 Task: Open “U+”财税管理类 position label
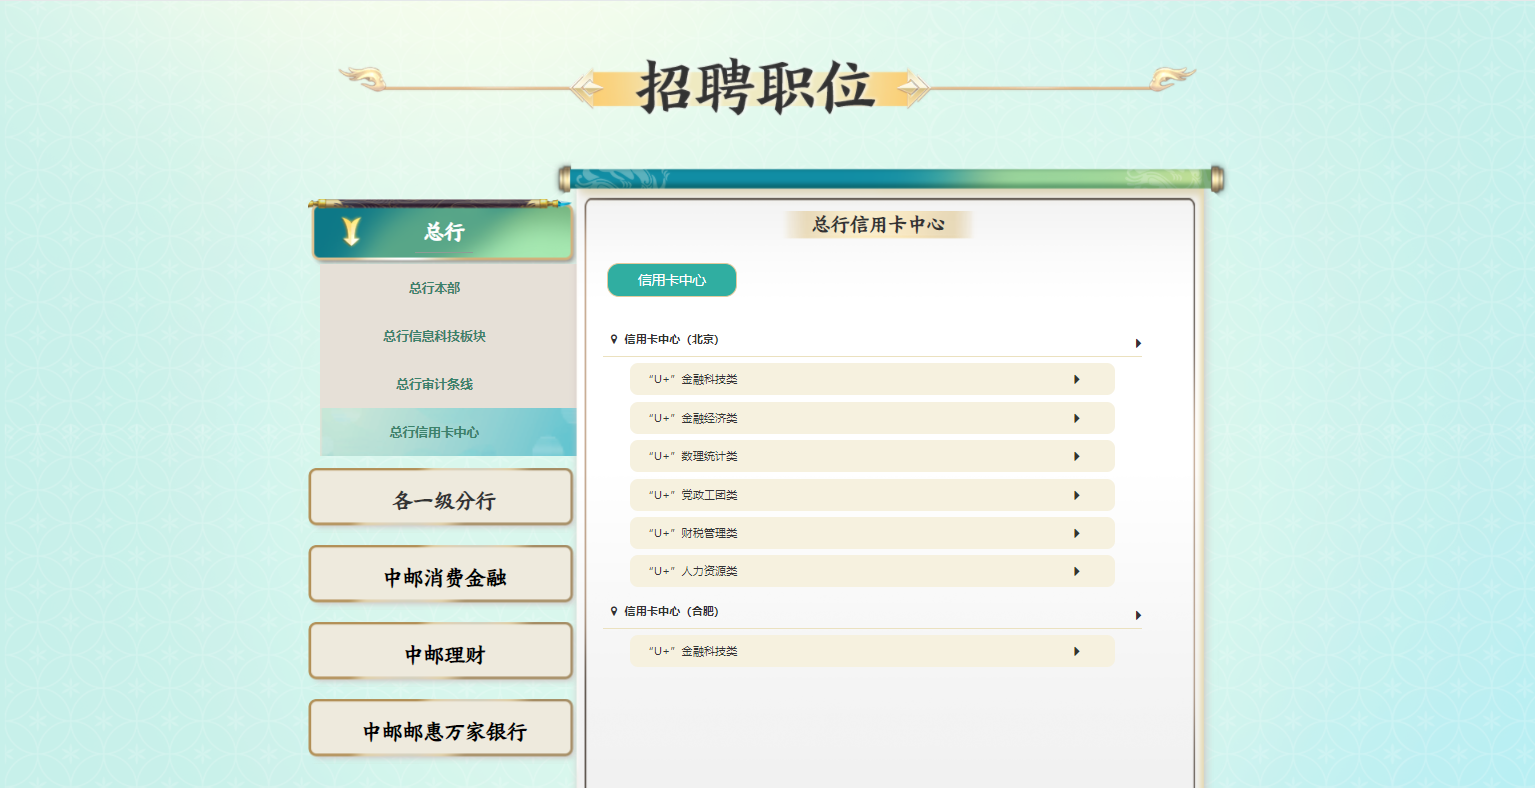[x=693, y=533]
